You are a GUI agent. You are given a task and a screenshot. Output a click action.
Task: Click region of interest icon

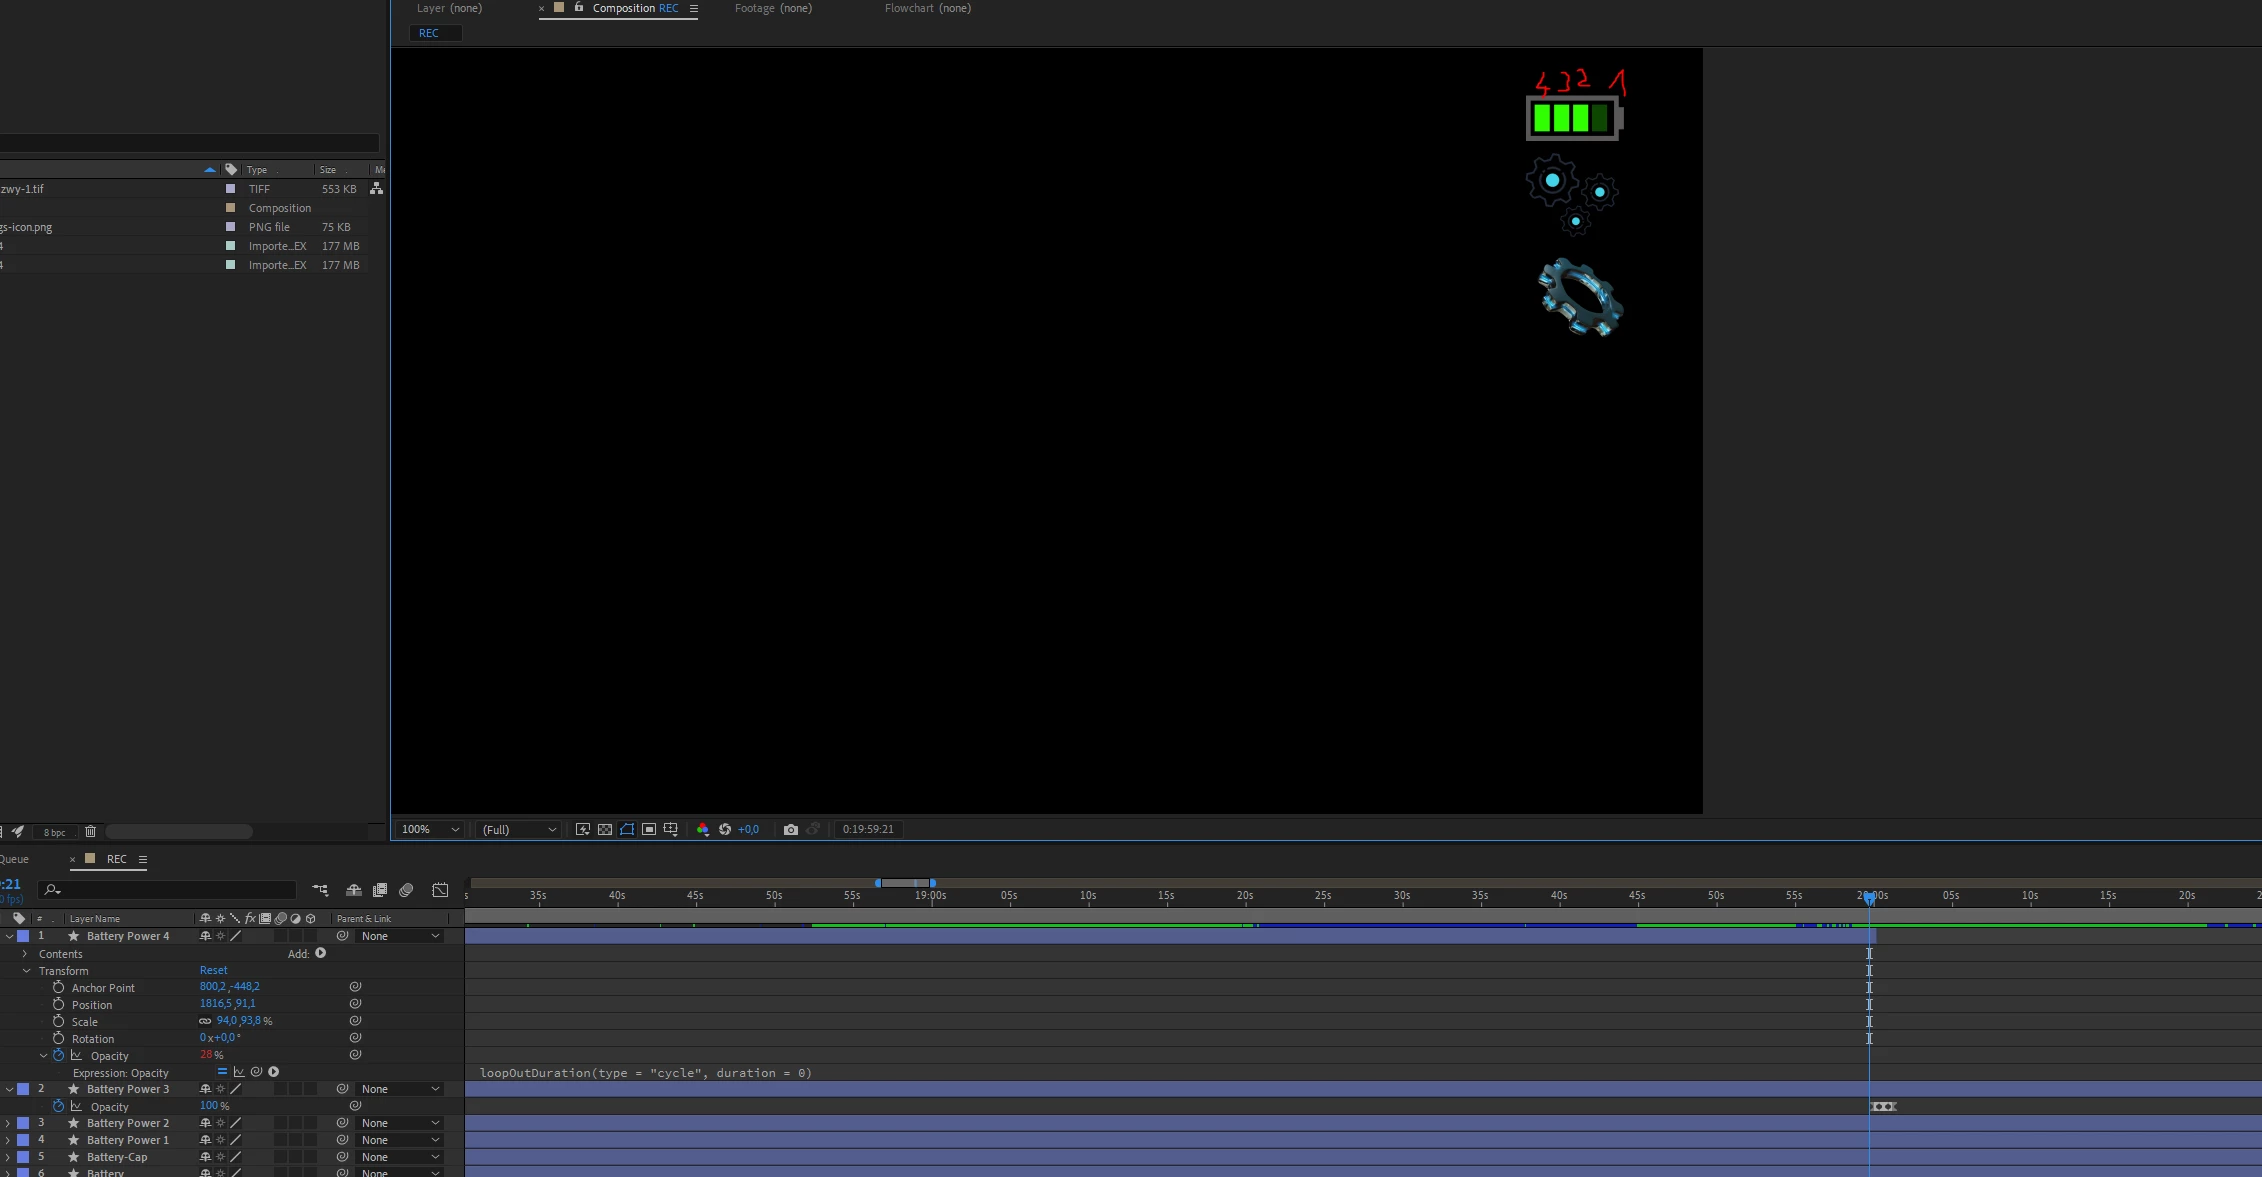pyautogui.click(x=649, y=830)
